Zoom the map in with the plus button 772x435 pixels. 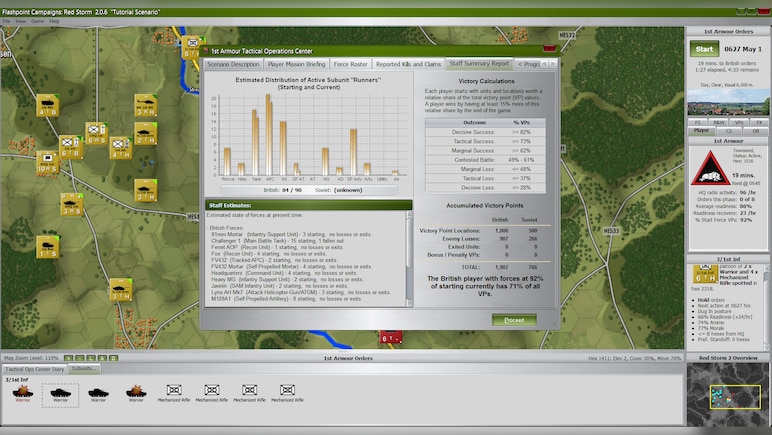(x=68, y=358)
